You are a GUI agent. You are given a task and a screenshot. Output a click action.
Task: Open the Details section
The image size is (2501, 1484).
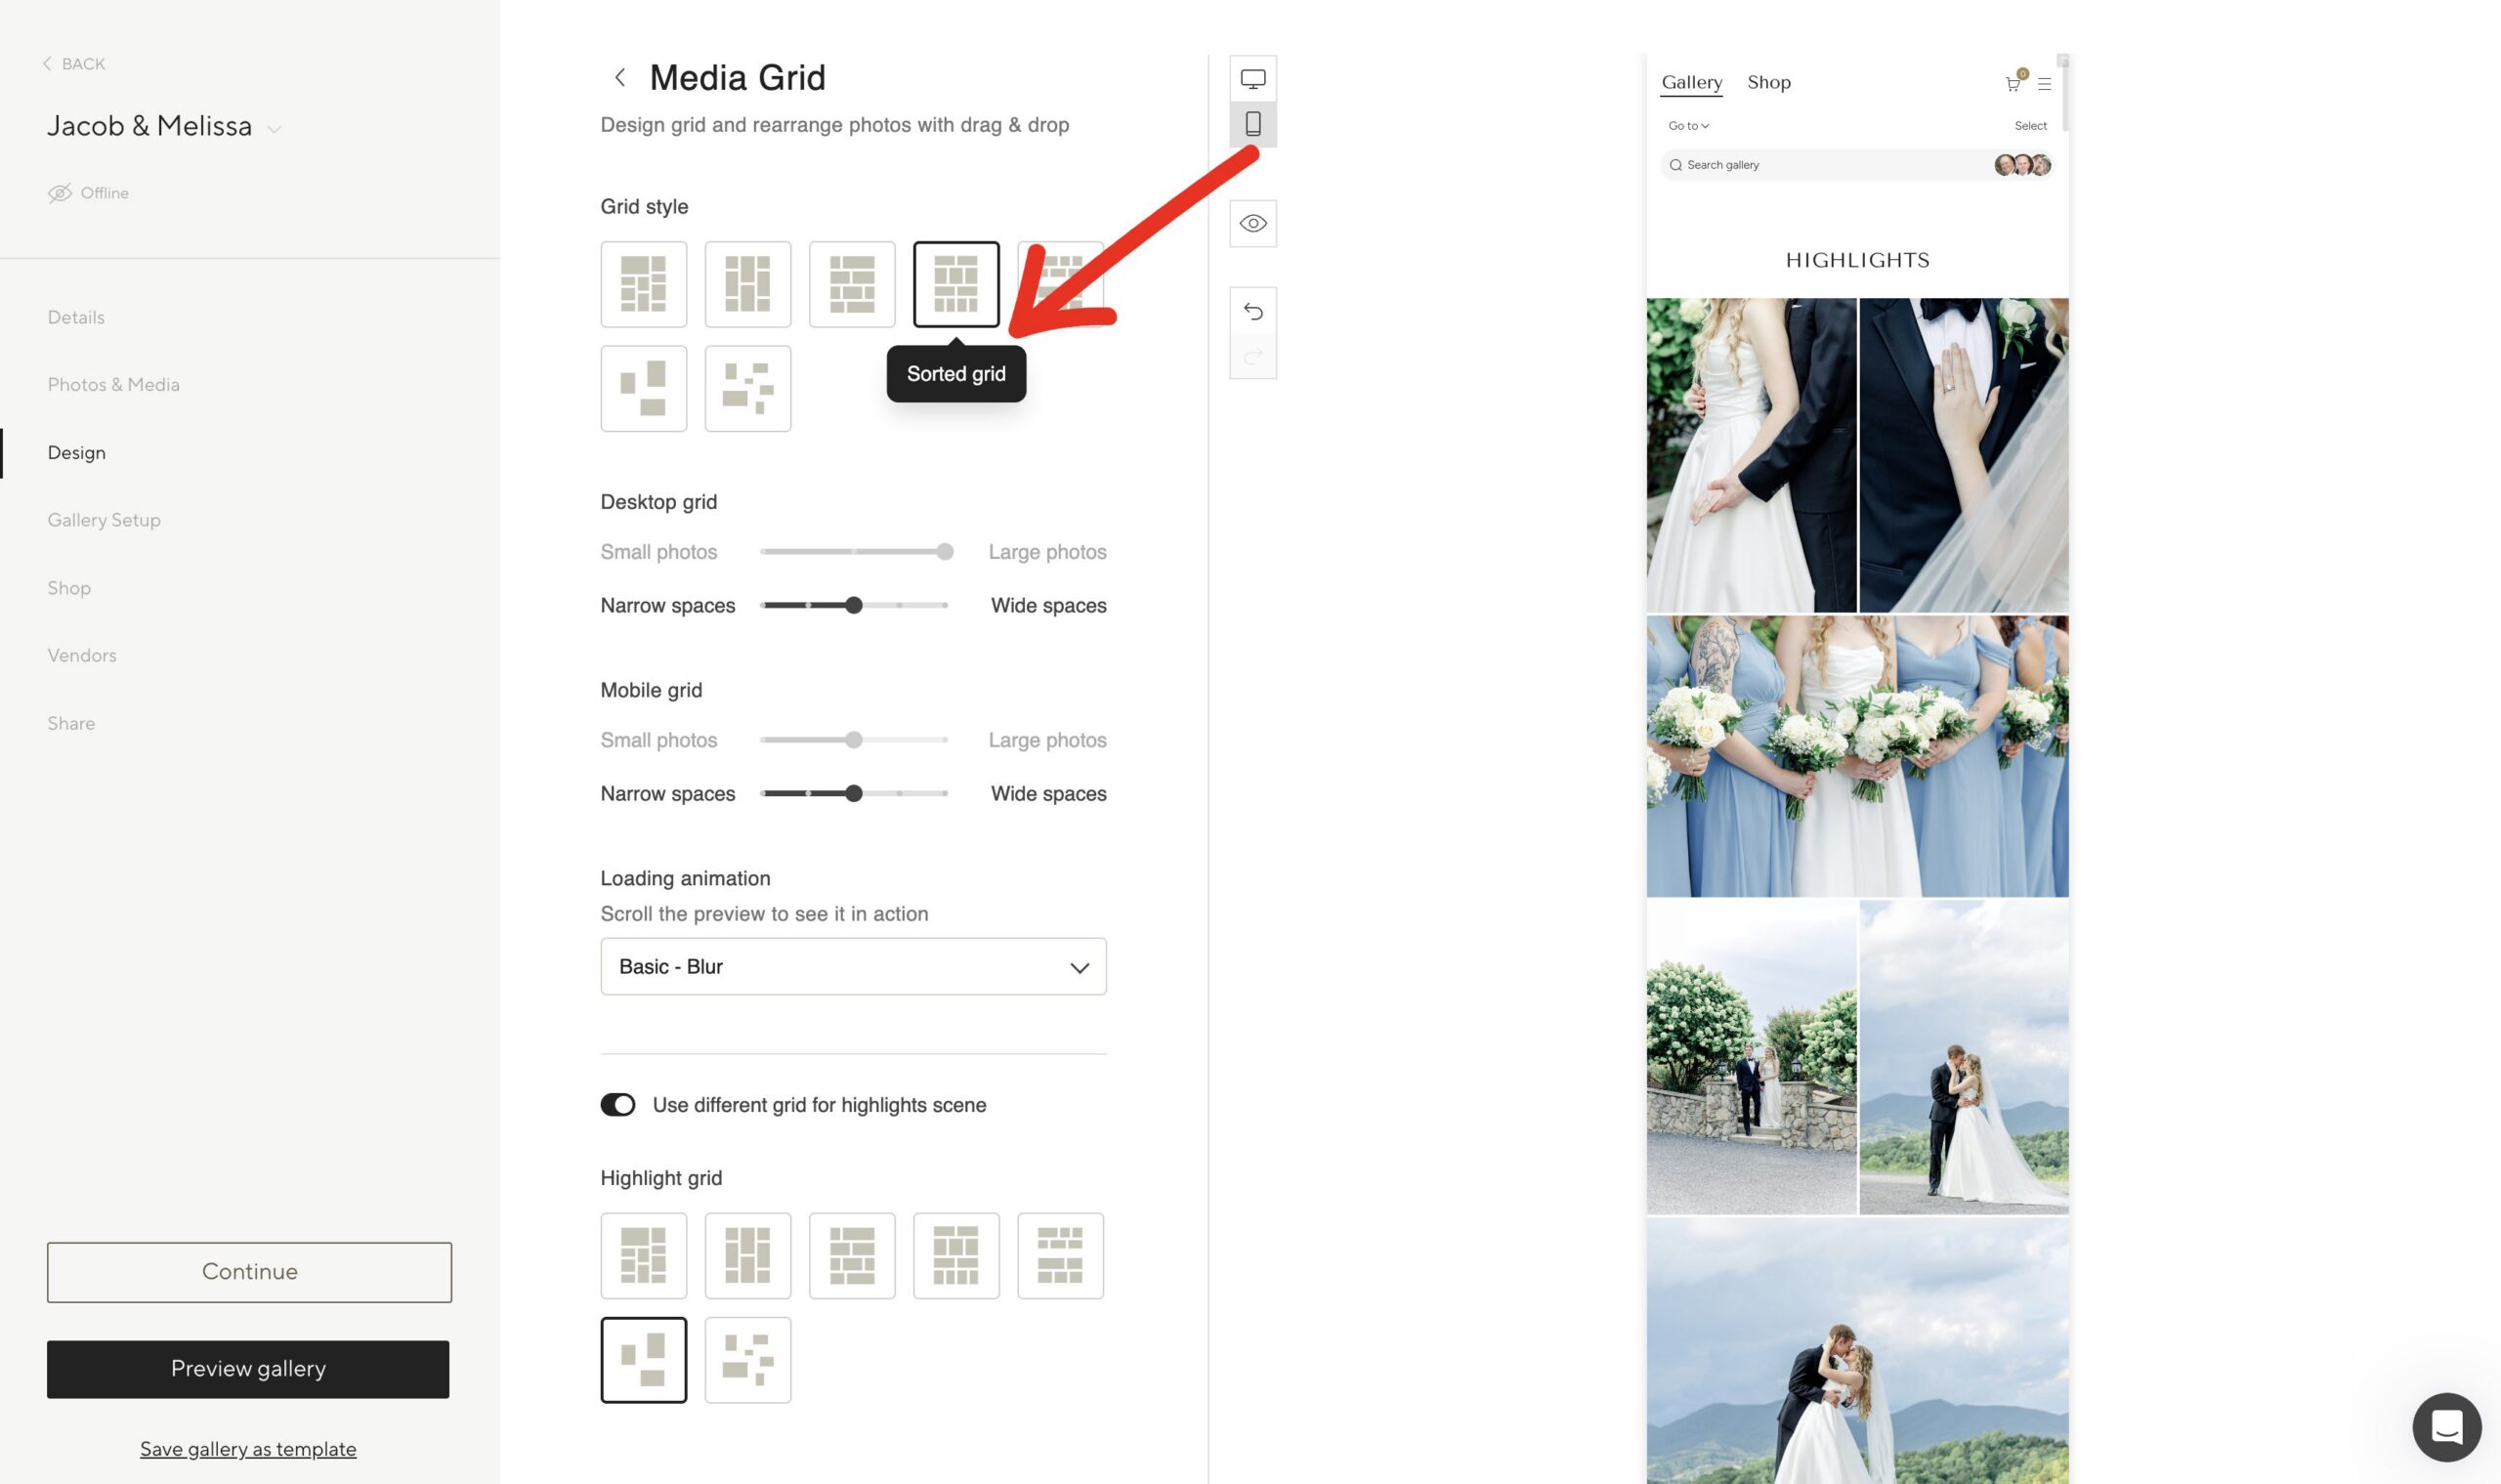76,317
